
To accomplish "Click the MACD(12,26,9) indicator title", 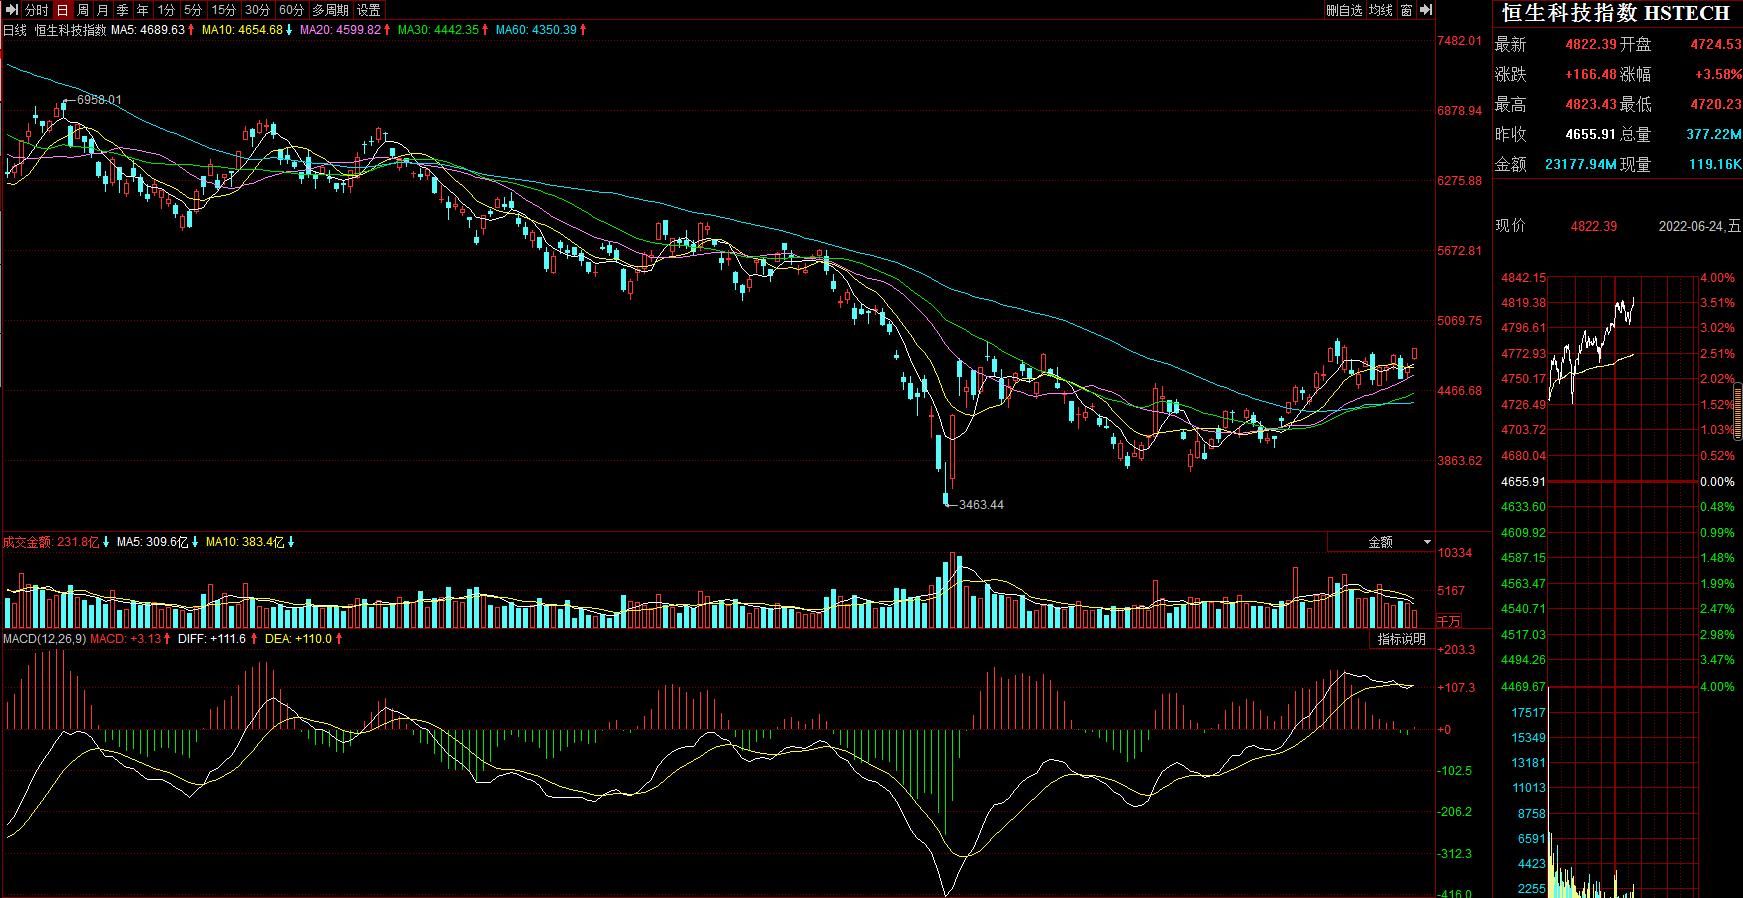I will [x=45, y=638].
